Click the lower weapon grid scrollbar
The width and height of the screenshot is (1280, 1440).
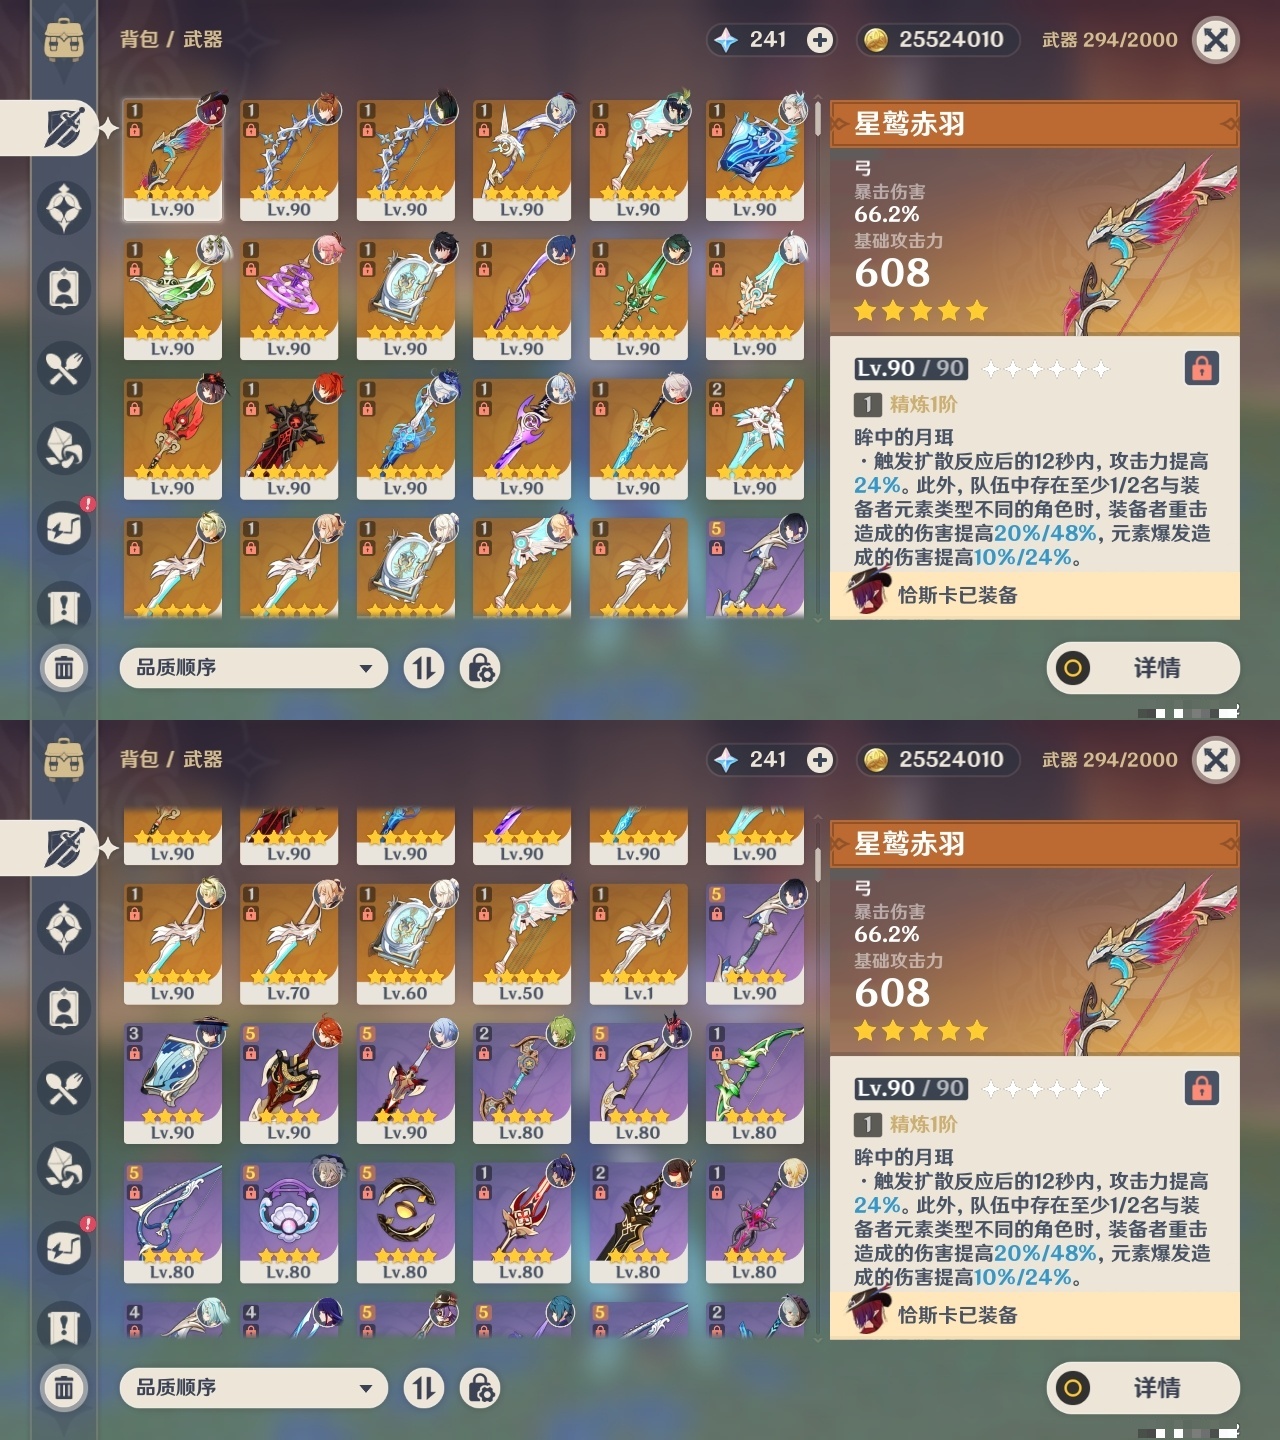(818, 866)
